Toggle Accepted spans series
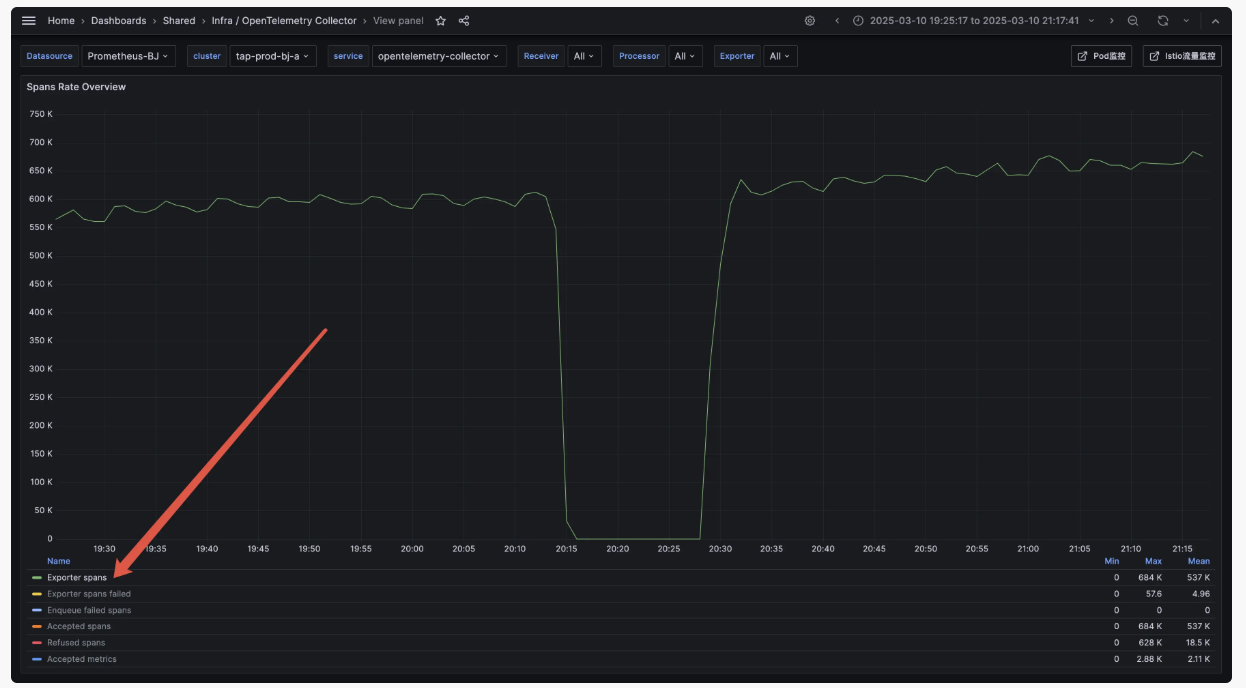The width and height of the screenshot is (1246, 688). tap(79, 626)
